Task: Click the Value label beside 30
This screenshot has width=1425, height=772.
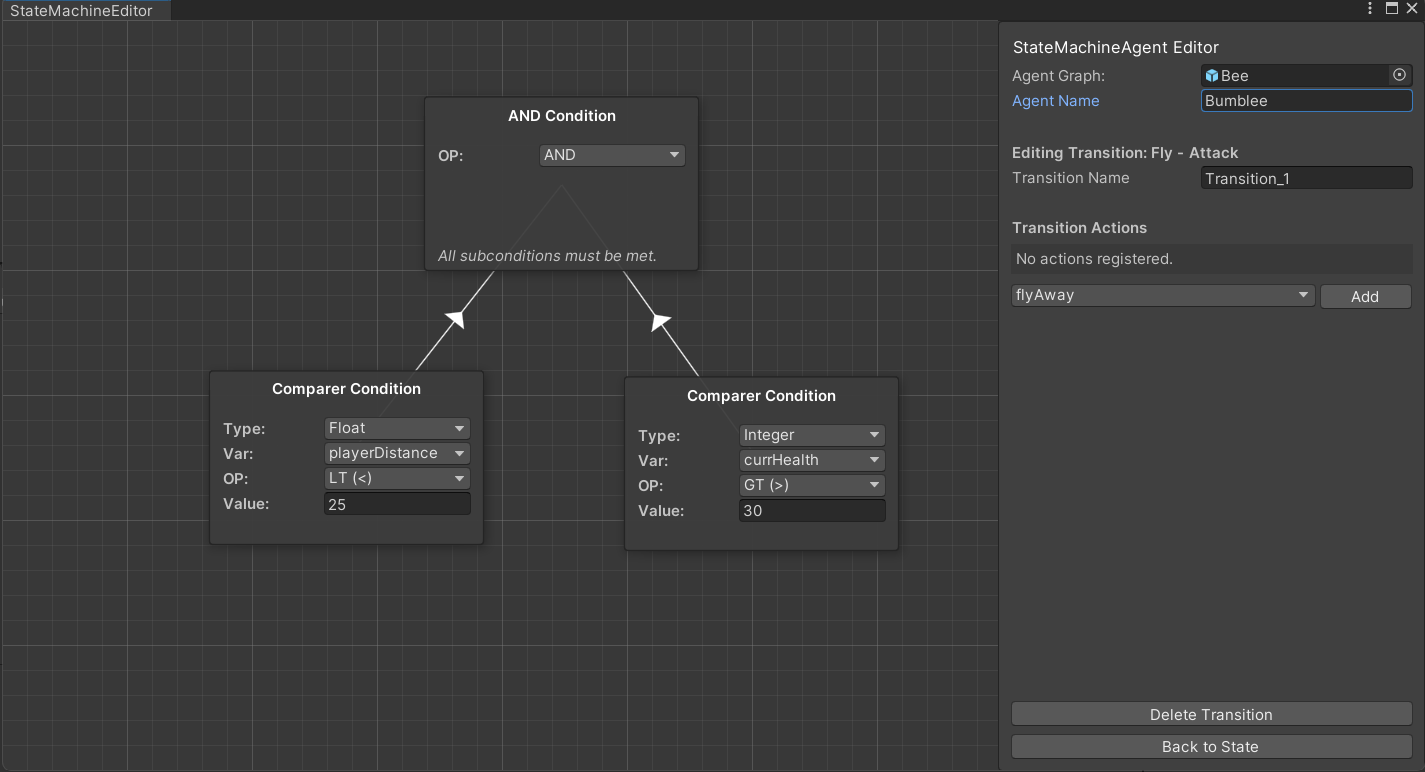Action: coord(661,511)
